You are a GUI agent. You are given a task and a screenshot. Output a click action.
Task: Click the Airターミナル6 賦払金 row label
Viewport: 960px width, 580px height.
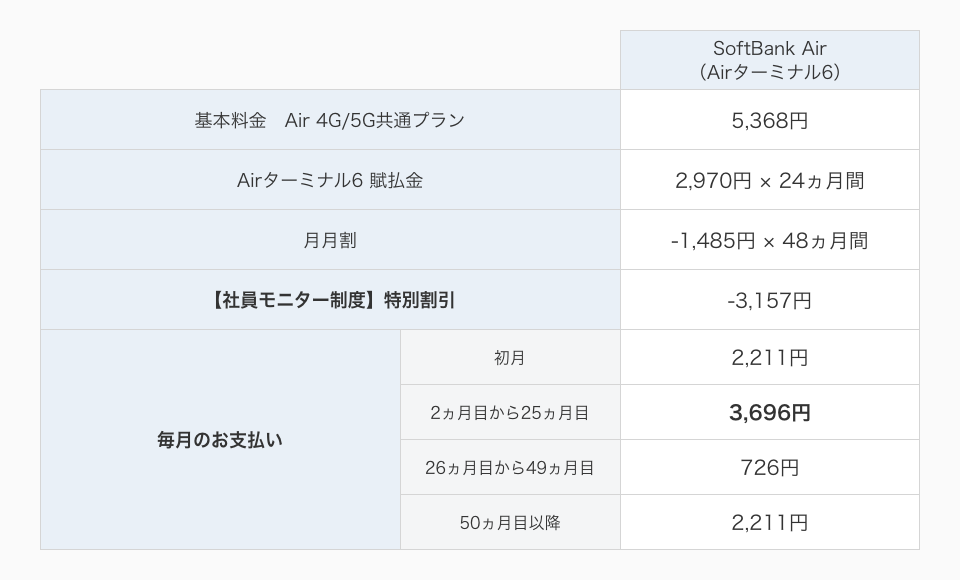click(330, 180)
